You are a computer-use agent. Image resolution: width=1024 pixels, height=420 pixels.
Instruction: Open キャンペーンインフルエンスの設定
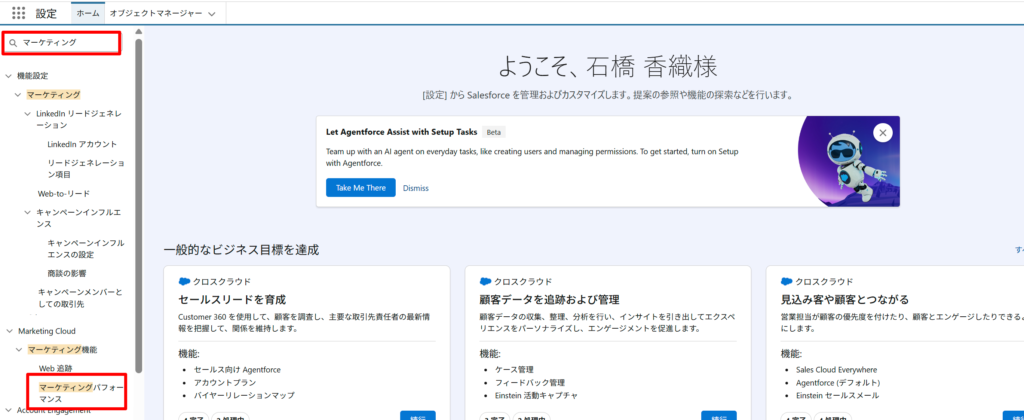click(x=86, y=248)
